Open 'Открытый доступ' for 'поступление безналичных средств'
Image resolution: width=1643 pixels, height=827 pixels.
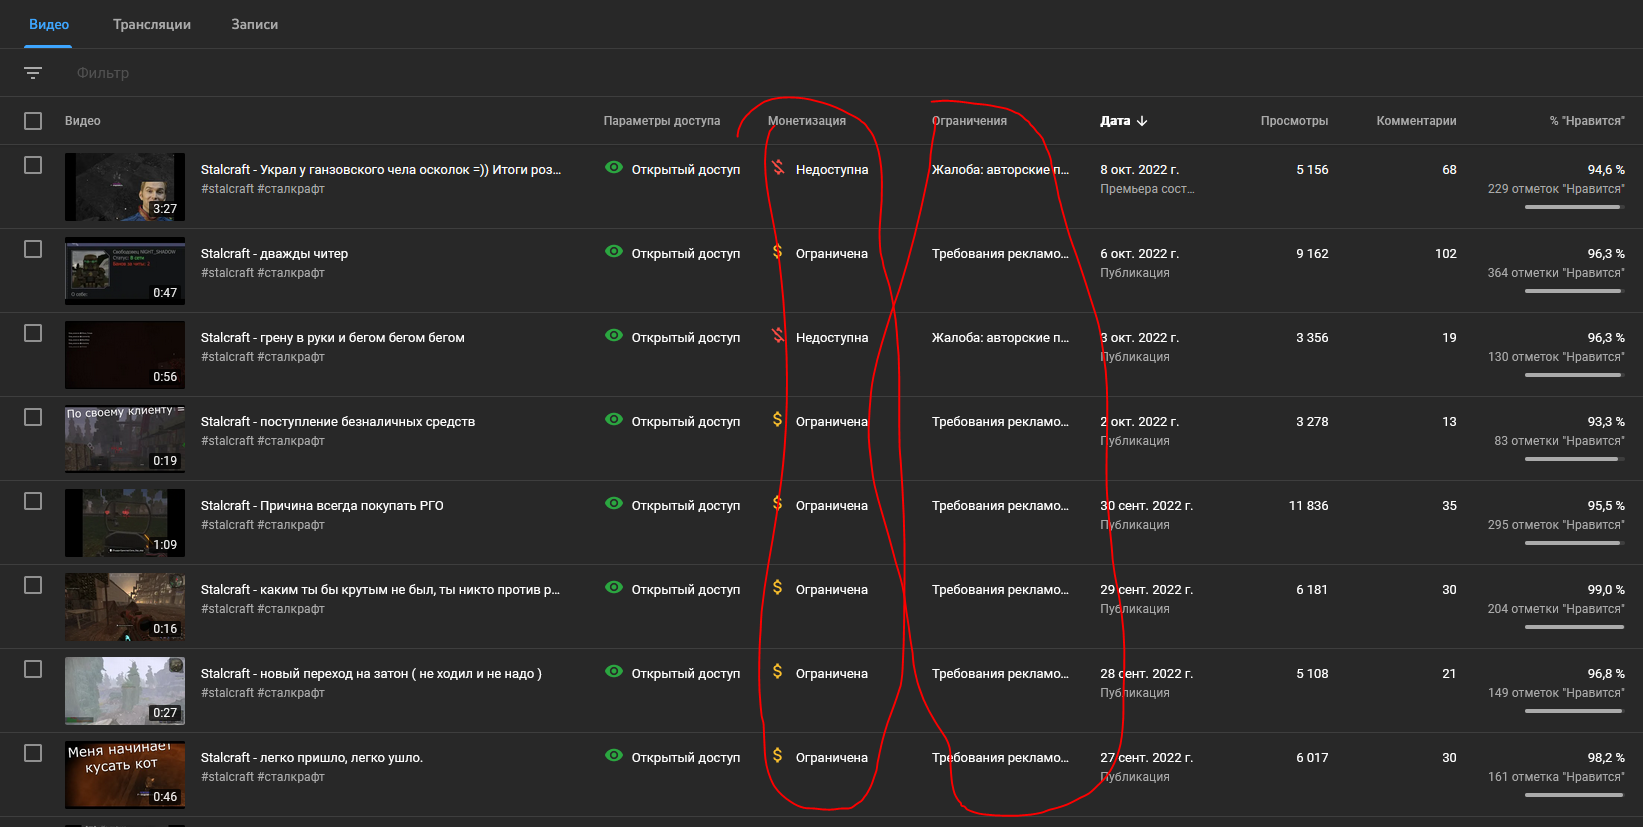[686, 422]
